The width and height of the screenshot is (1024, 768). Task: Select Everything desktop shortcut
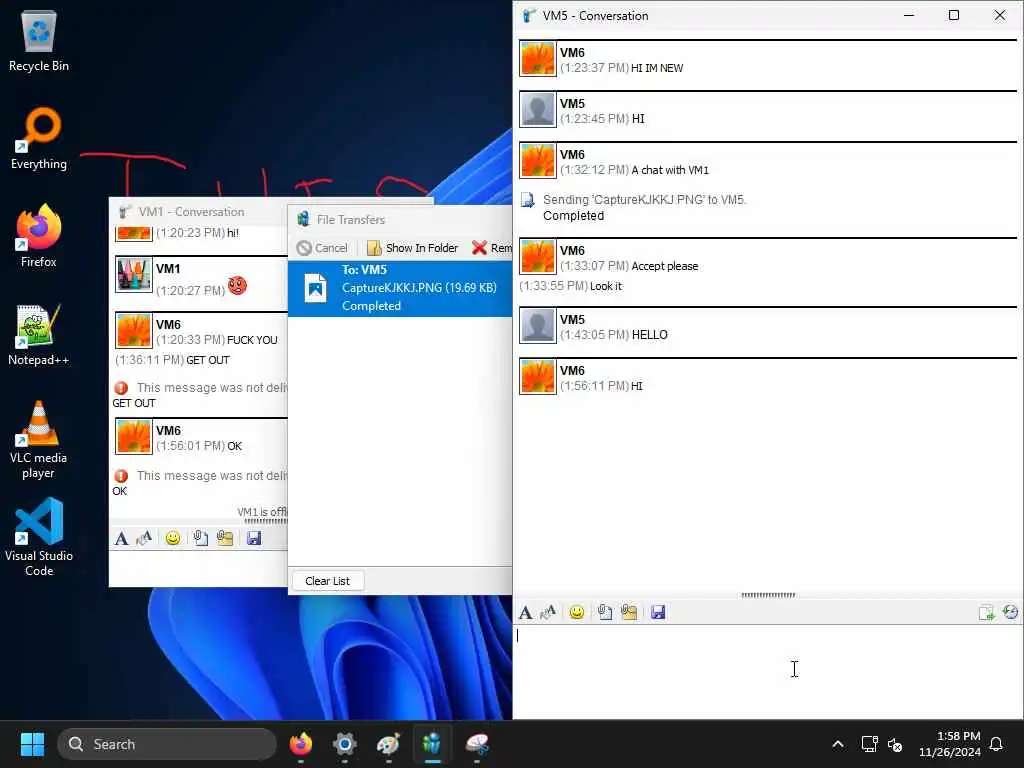[x=39, y=139]
